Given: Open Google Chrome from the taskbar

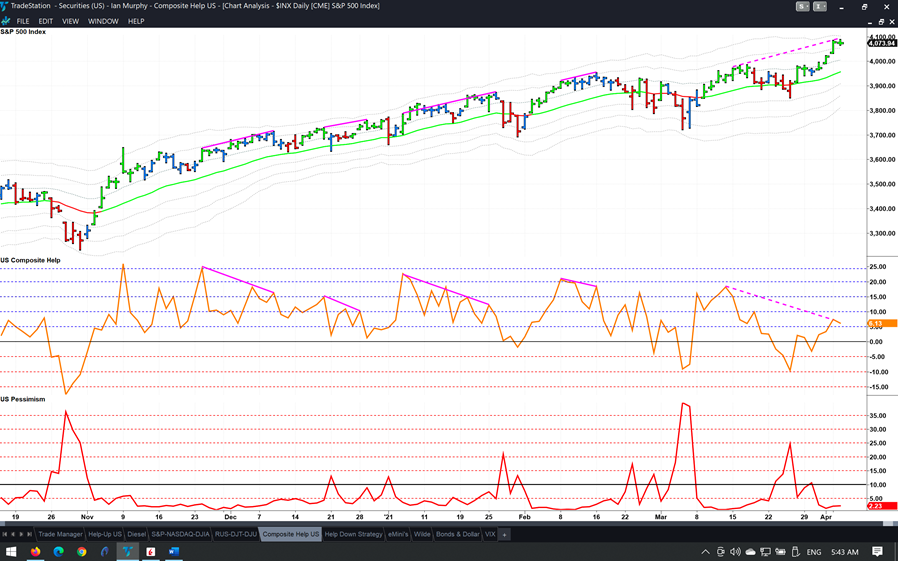Looking at the screenshot, I should click(82, 552).
